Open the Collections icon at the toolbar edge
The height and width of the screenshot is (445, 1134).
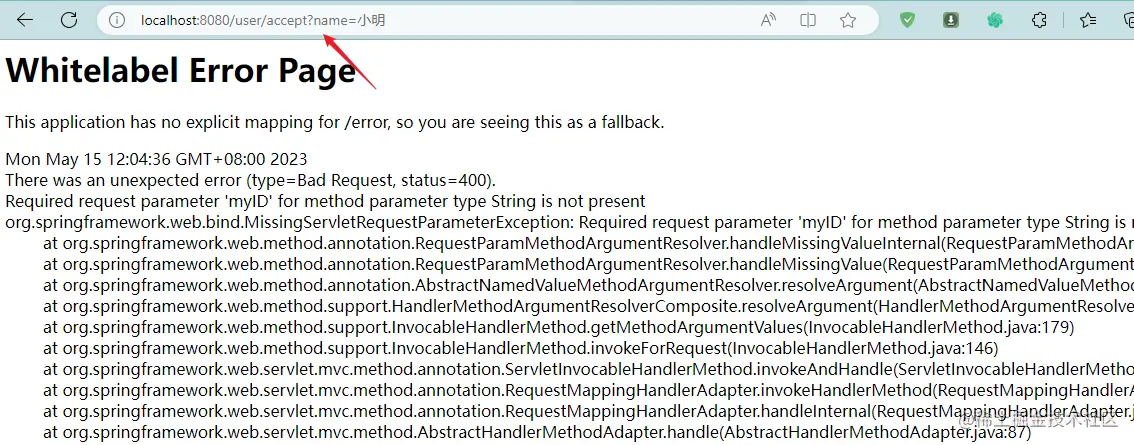point(1127,20)
